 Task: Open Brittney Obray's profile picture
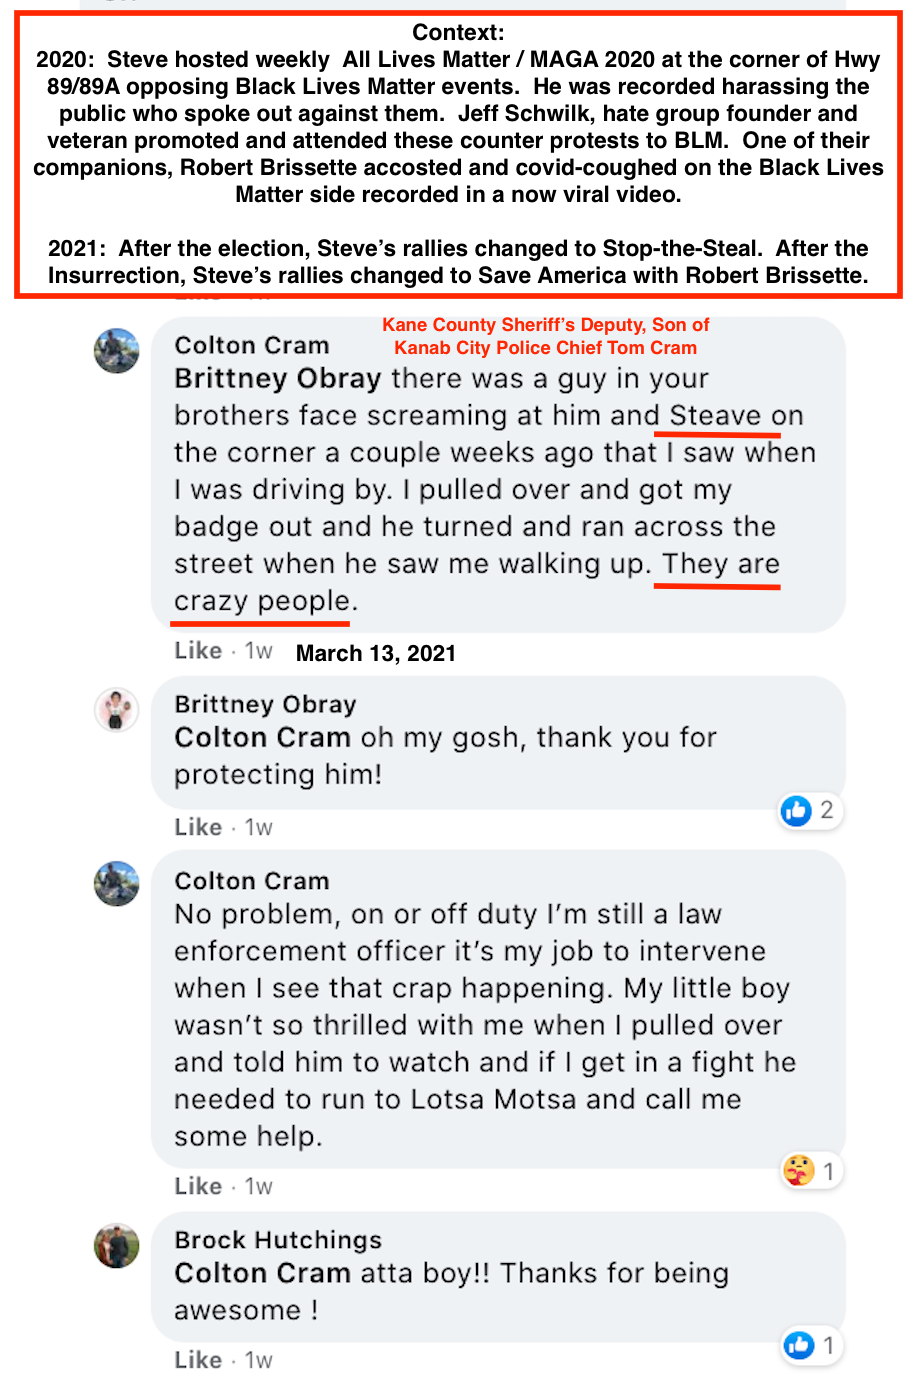[x=117, y=710]
